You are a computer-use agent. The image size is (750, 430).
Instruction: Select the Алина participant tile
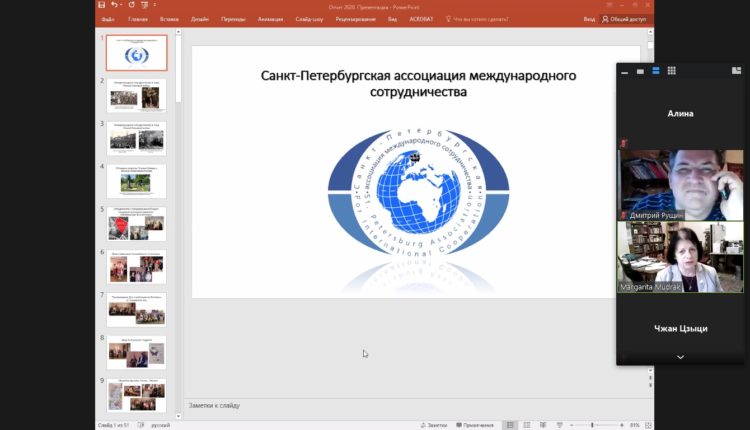(x=680, y=114)
